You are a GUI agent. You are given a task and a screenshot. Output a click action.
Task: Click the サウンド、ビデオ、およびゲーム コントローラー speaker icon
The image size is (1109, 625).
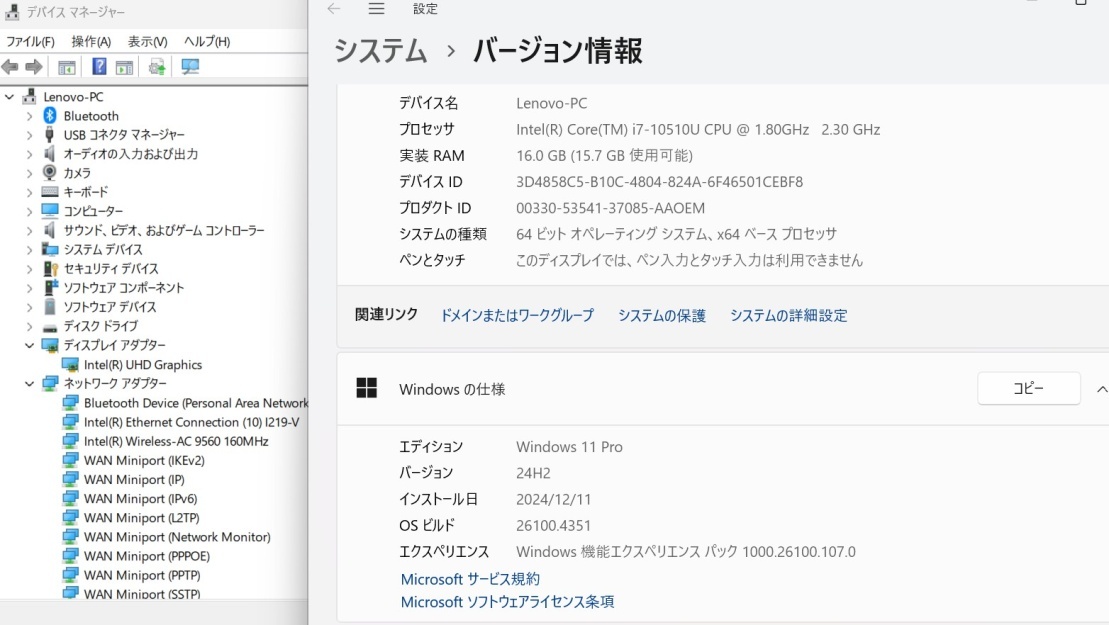coord(50,230)
